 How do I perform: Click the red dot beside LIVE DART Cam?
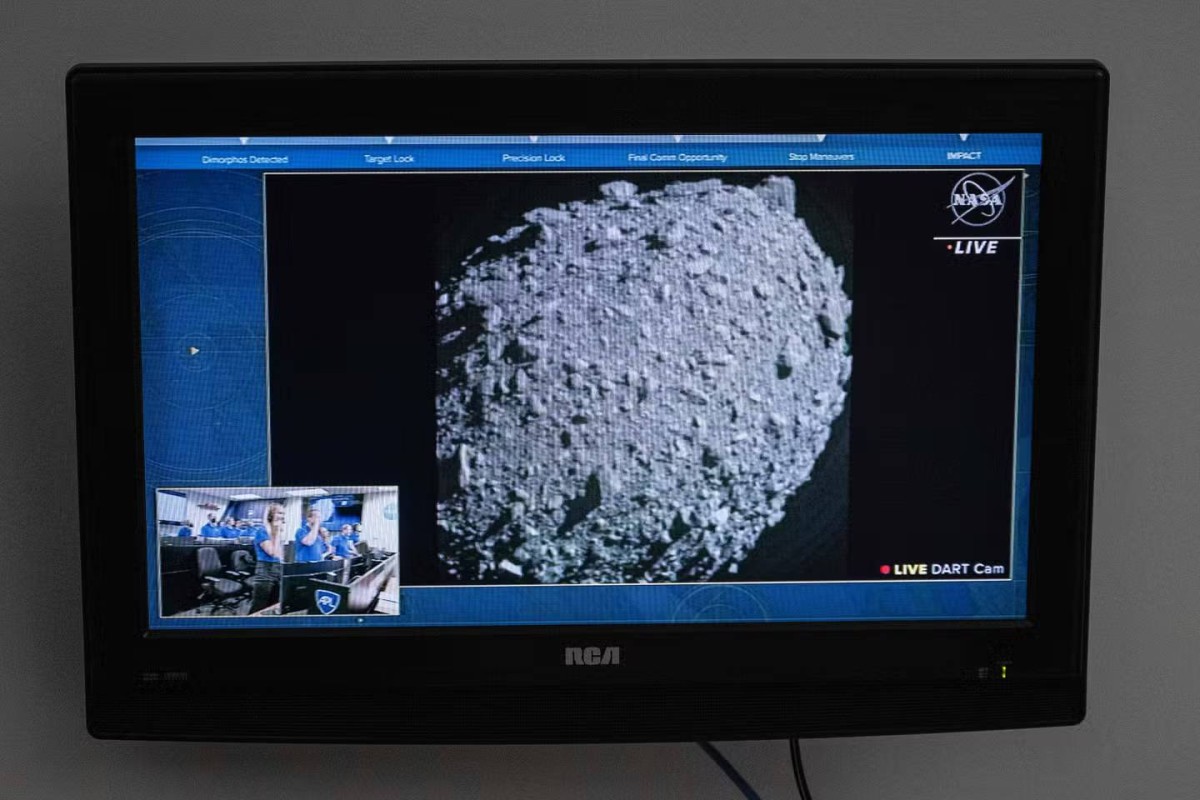point(885,570)
